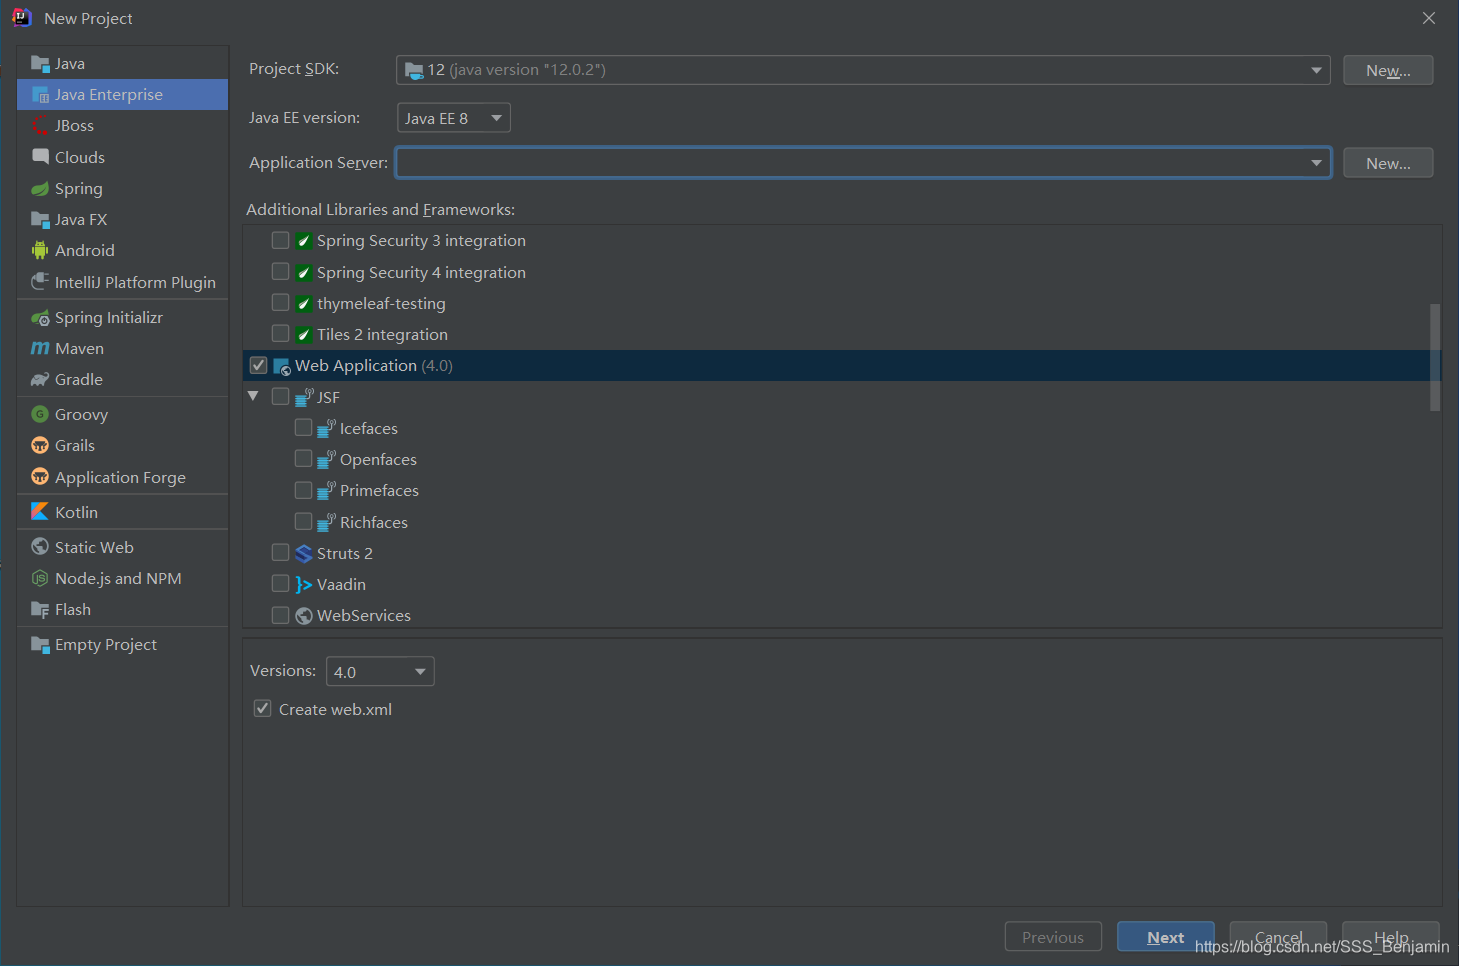Click the Grails icon
Image resolution: width=1459 pixels, height=966 pixels.
pyautogui.click(x=40, y=446)
